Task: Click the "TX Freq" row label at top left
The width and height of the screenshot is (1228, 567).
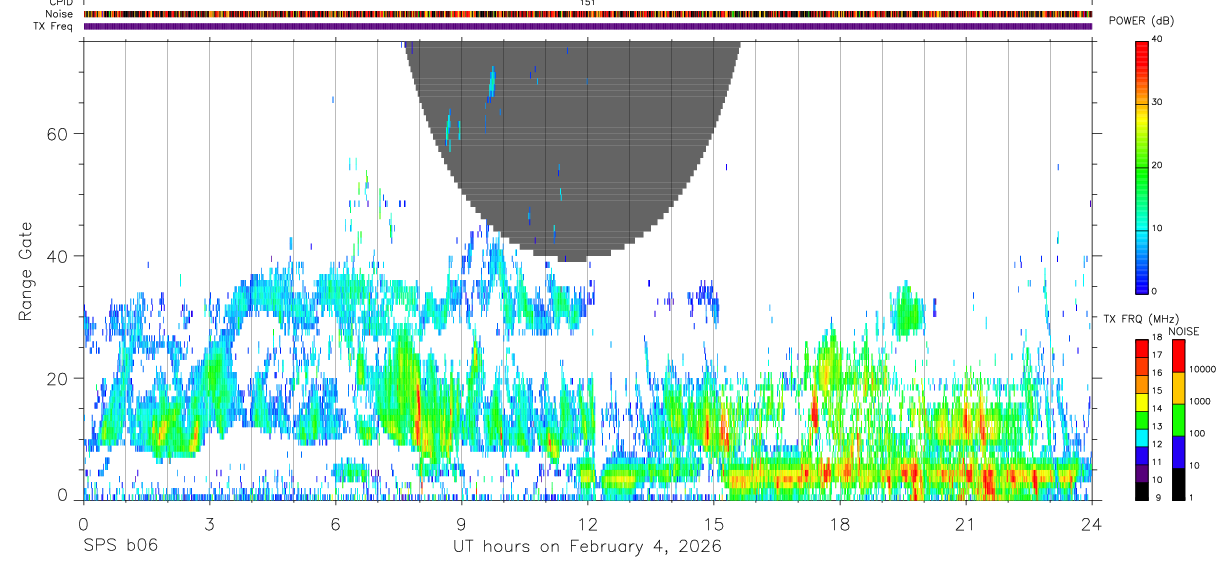Action: 53,26
